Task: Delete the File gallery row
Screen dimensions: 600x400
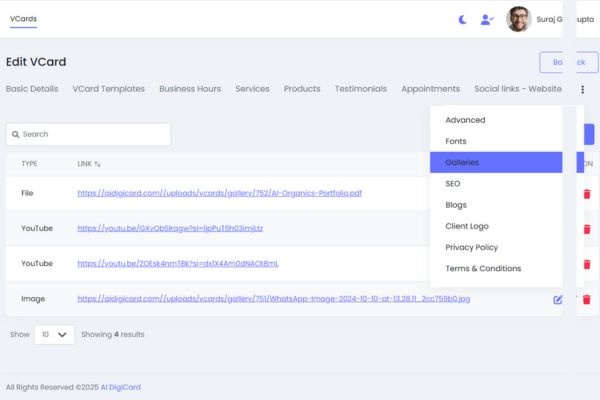Action: pyautogui.click(x=587, y=194)
